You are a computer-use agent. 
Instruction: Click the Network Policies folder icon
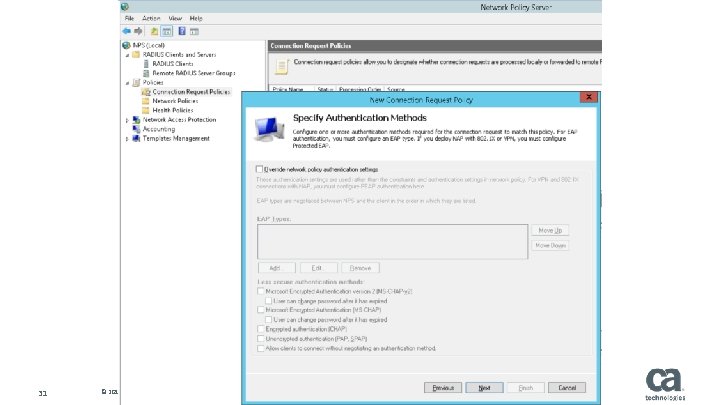146,101
